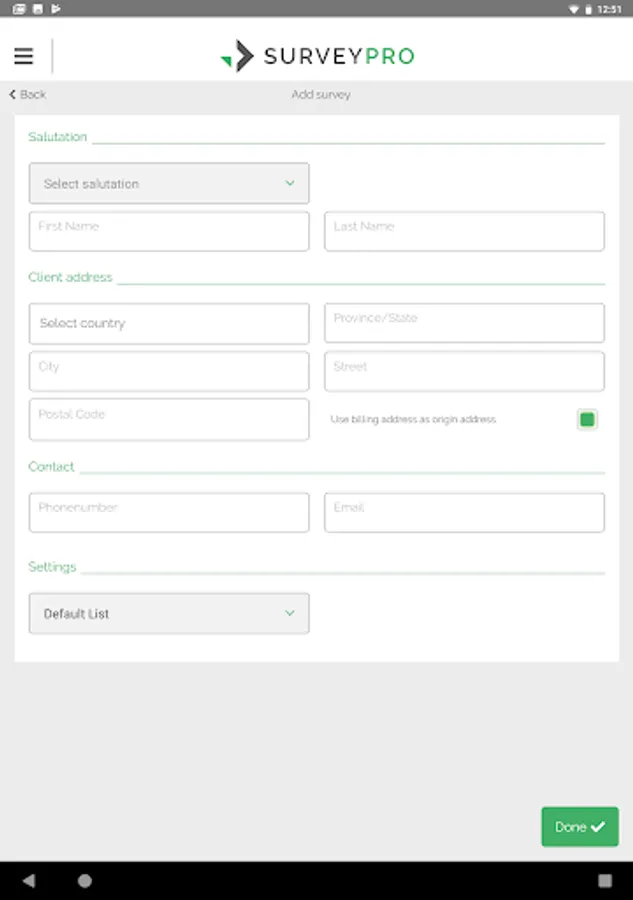Click the Done button
The width and height of the screenshot is (633, 900).
pos(579,827)
